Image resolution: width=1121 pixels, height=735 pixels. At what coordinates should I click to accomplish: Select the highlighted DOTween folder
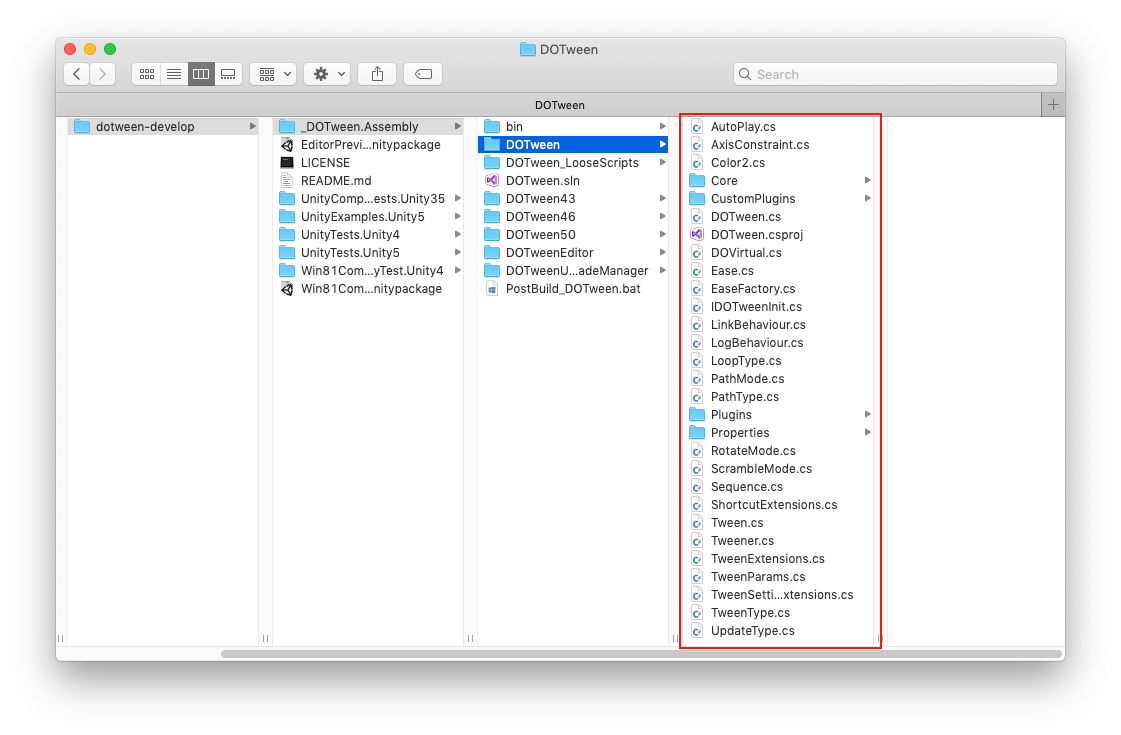(x=573, y=144)
